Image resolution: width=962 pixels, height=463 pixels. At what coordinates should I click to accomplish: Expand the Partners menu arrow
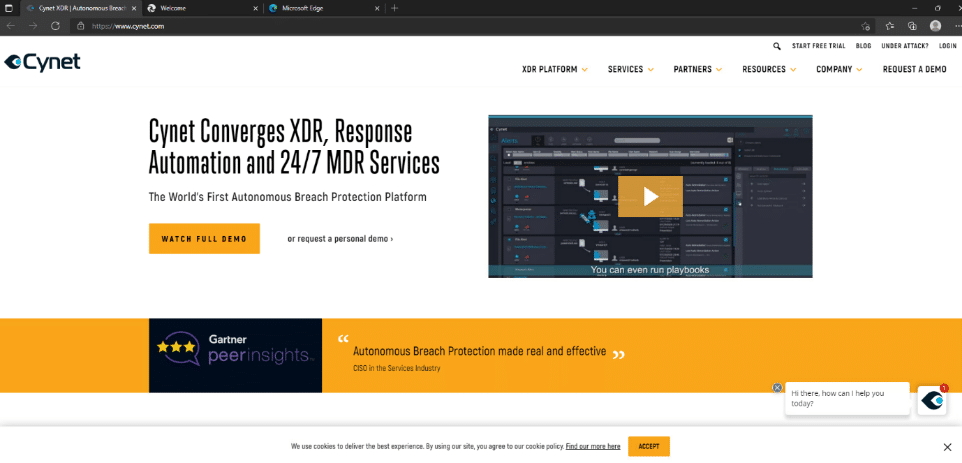[x=718, y=70]
